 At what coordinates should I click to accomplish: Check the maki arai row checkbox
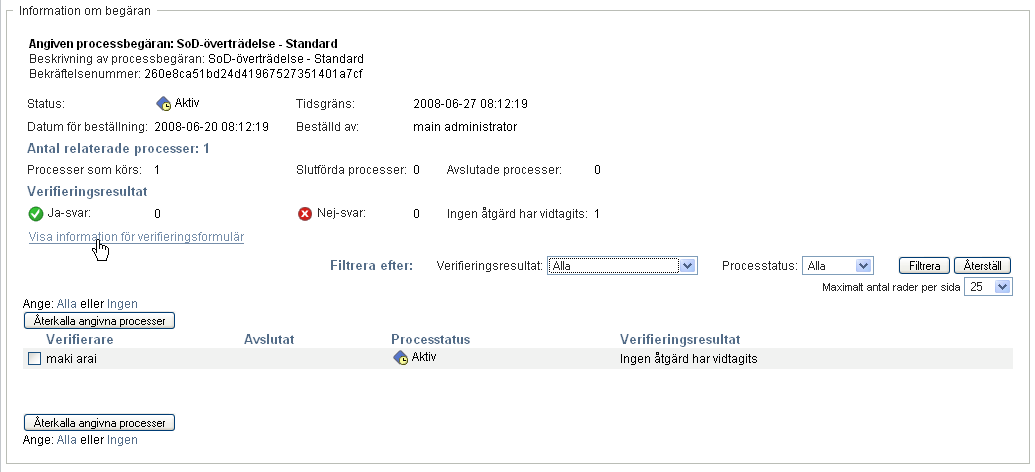34,359
